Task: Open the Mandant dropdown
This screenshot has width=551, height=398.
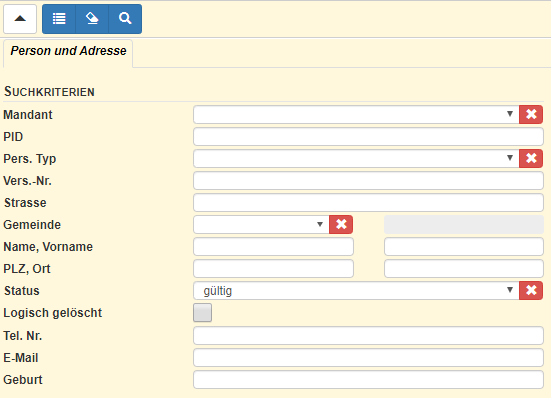Action: [356, 115]
